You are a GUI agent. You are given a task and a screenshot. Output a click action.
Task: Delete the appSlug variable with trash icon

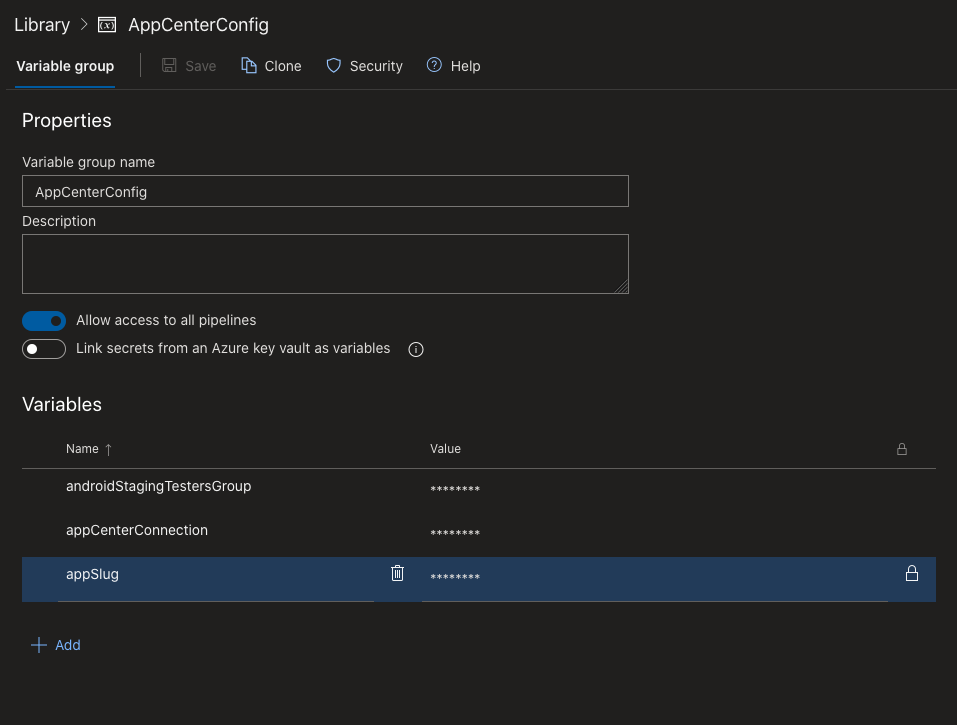pos(397,573)
